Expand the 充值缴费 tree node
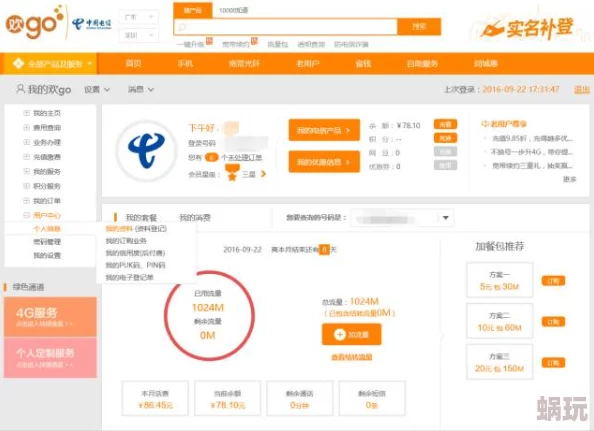 click(26, 157)
